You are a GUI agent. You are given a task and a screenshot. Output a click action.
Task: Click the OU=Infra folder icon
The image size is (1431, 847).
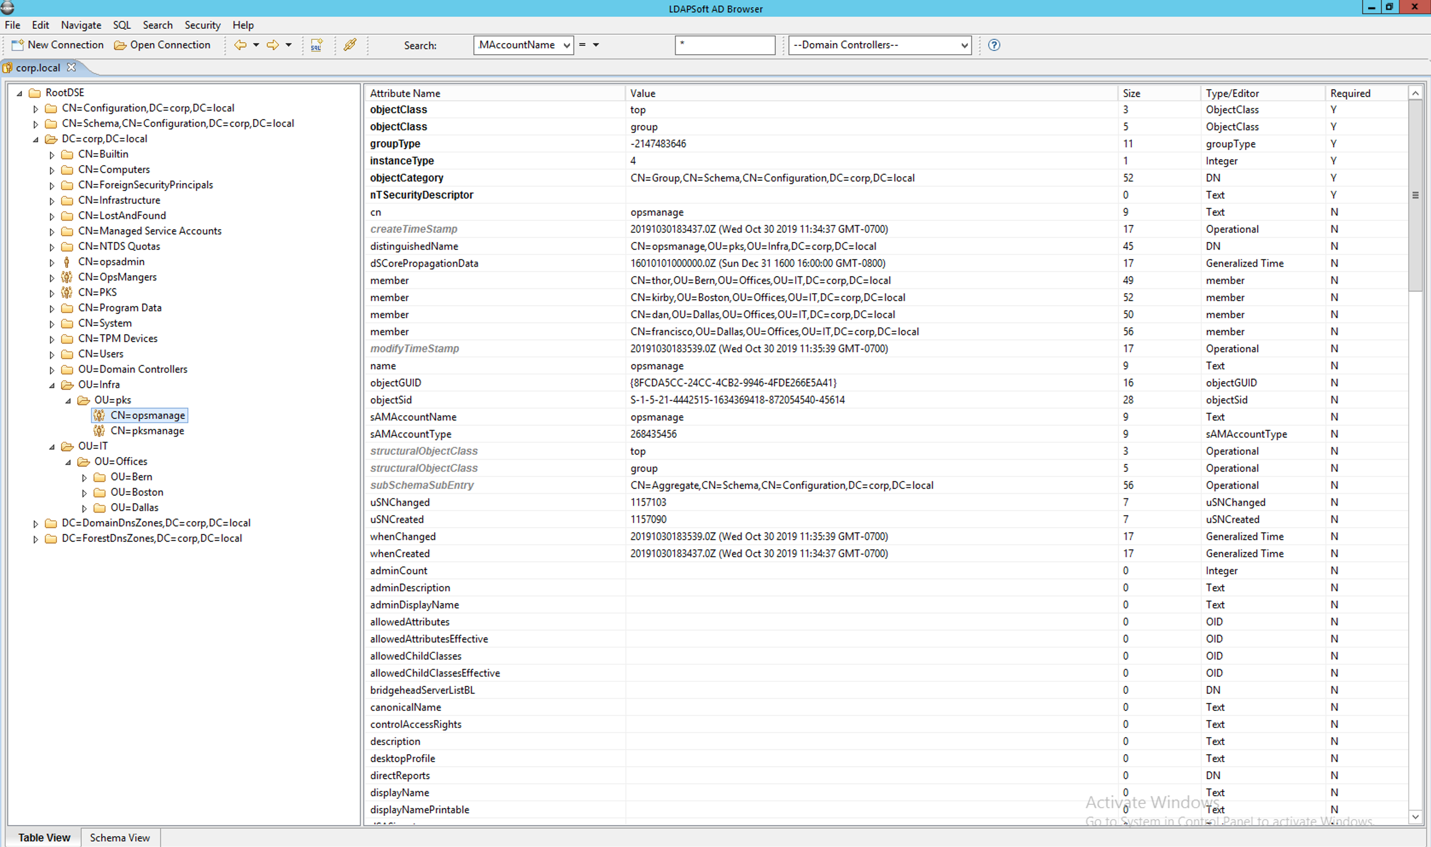[67, 385]
